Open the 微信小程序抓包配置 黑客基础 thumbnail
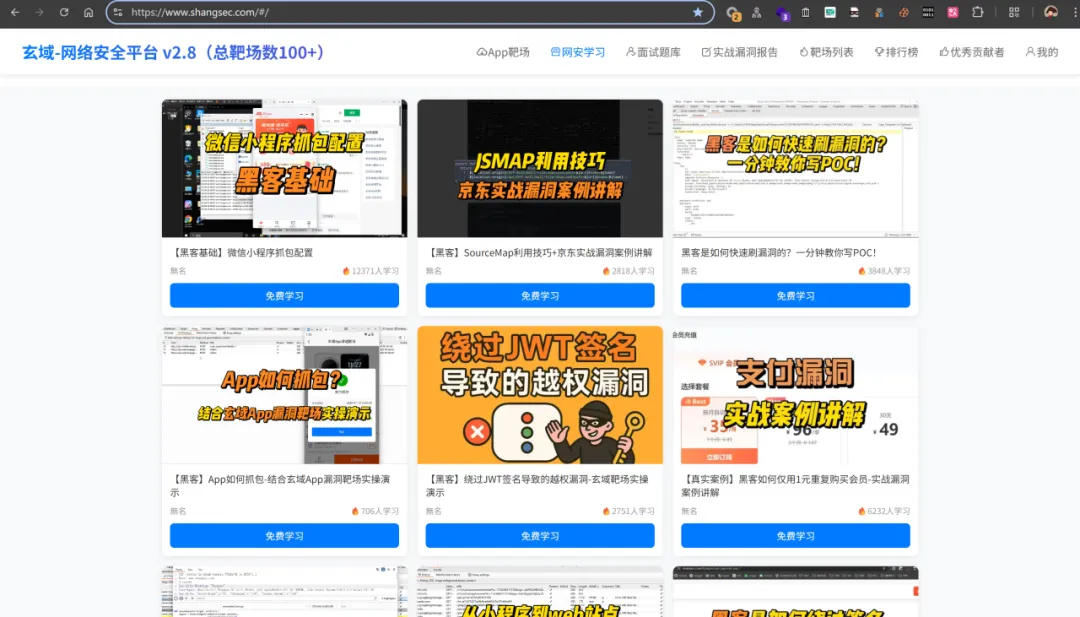 click(x=284, y=168)
